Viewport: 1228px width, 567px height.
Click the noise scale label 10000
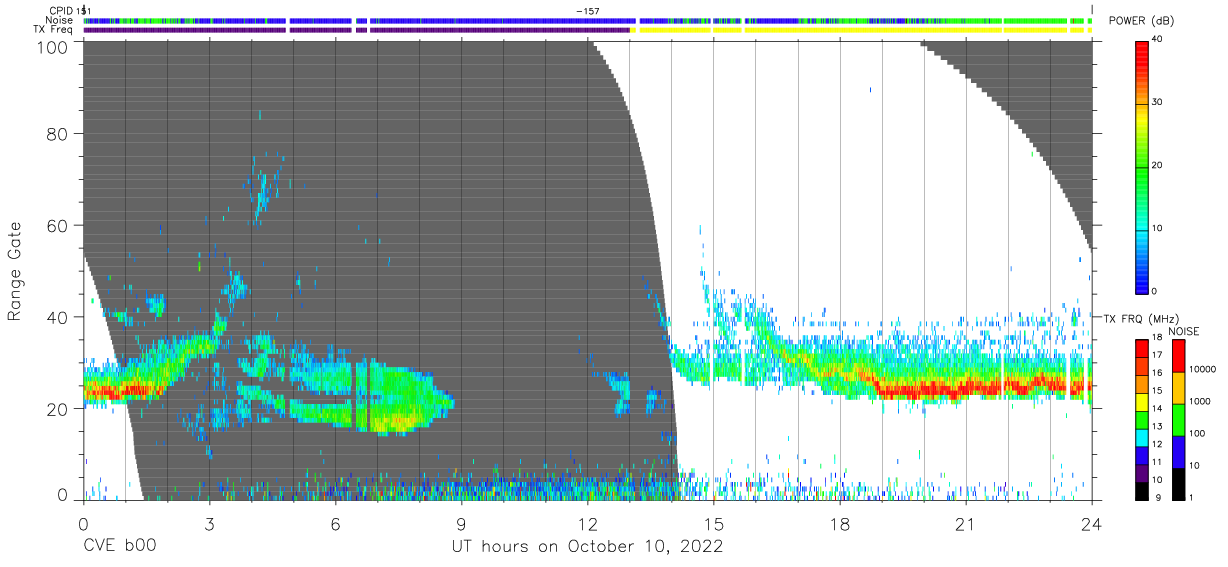pyautogui.click(x=1202, y=369)
